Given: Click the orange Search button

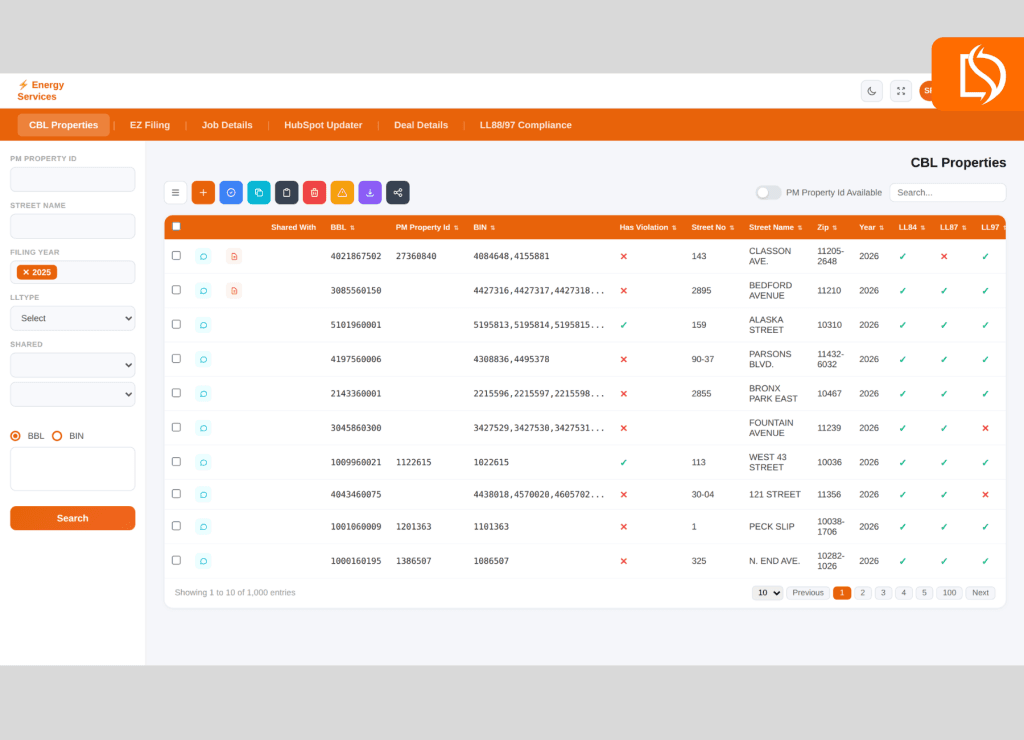Looking at the screenshot, I should click(x=72, y=518).
